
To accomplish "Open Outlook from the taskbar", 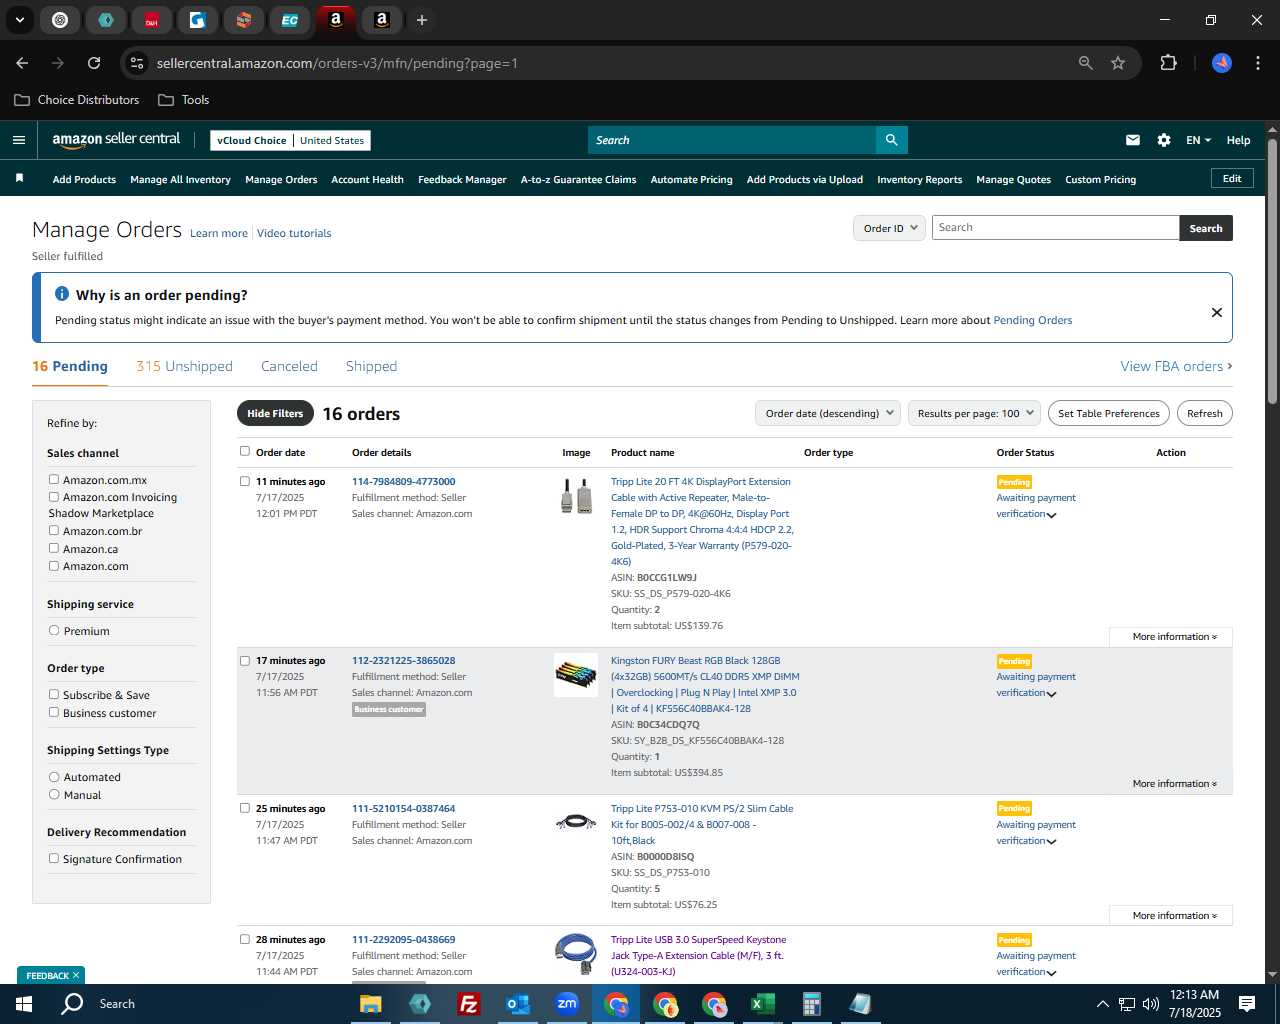I will (518, 1004).
